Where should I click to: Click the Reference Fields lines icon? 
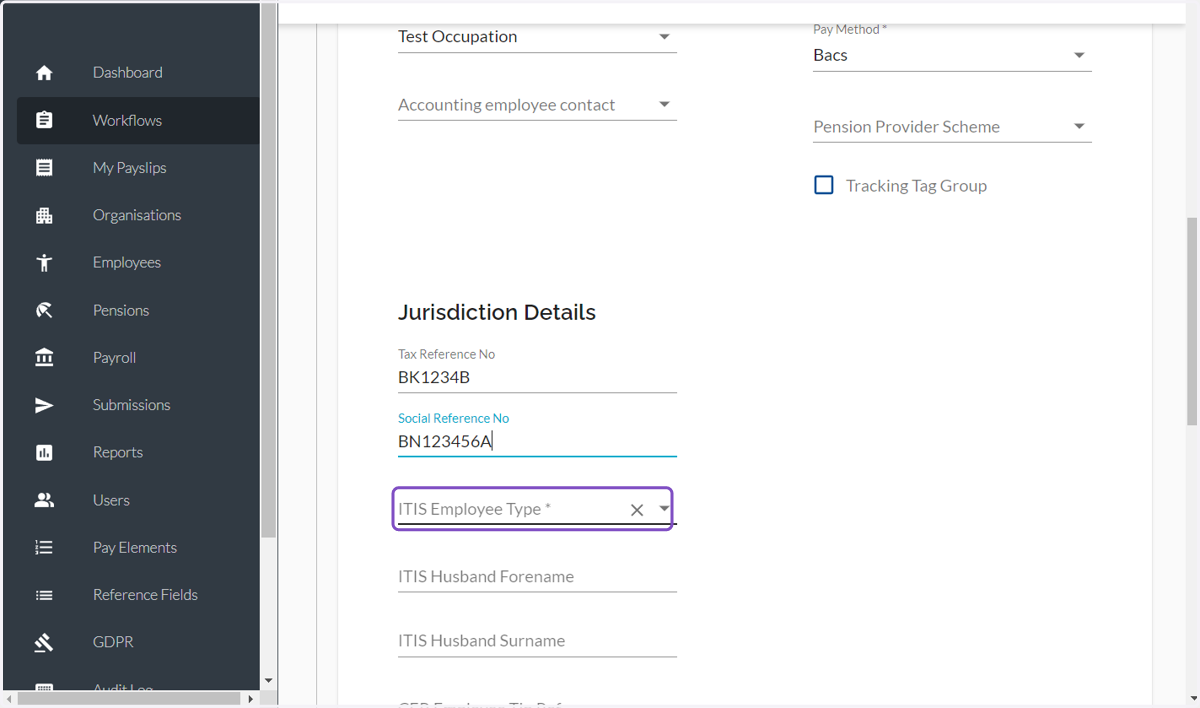point(44,595)
